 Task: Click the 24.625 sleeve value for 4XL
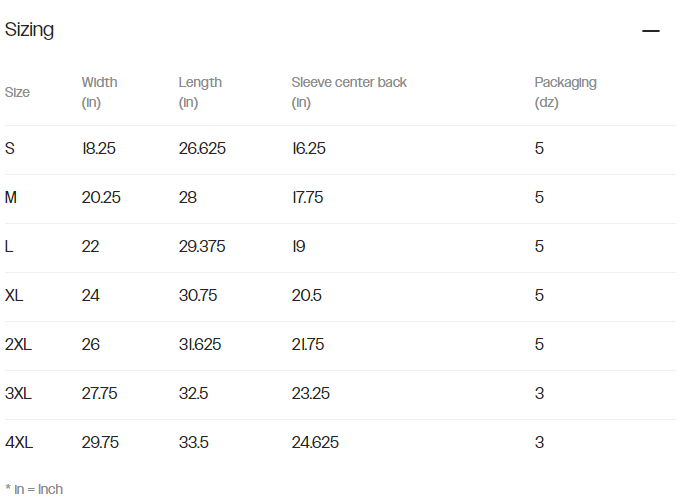point(316,443)
